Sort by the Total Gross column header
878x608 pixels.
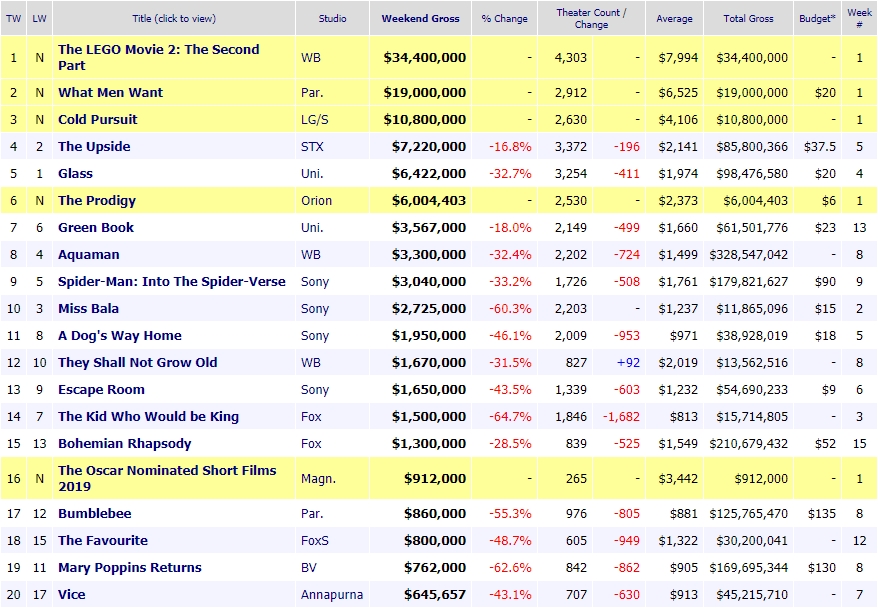(x=748, y=18)
